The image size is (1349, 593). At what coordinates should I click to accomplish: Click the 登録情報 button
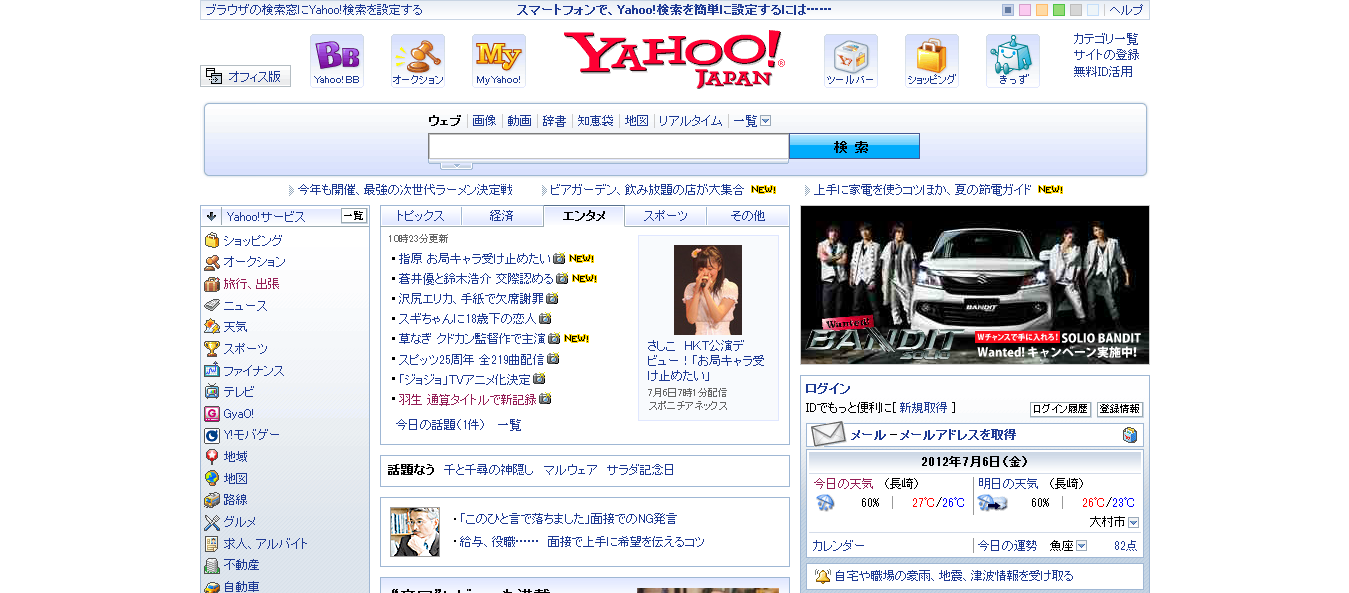point(1120,409)
